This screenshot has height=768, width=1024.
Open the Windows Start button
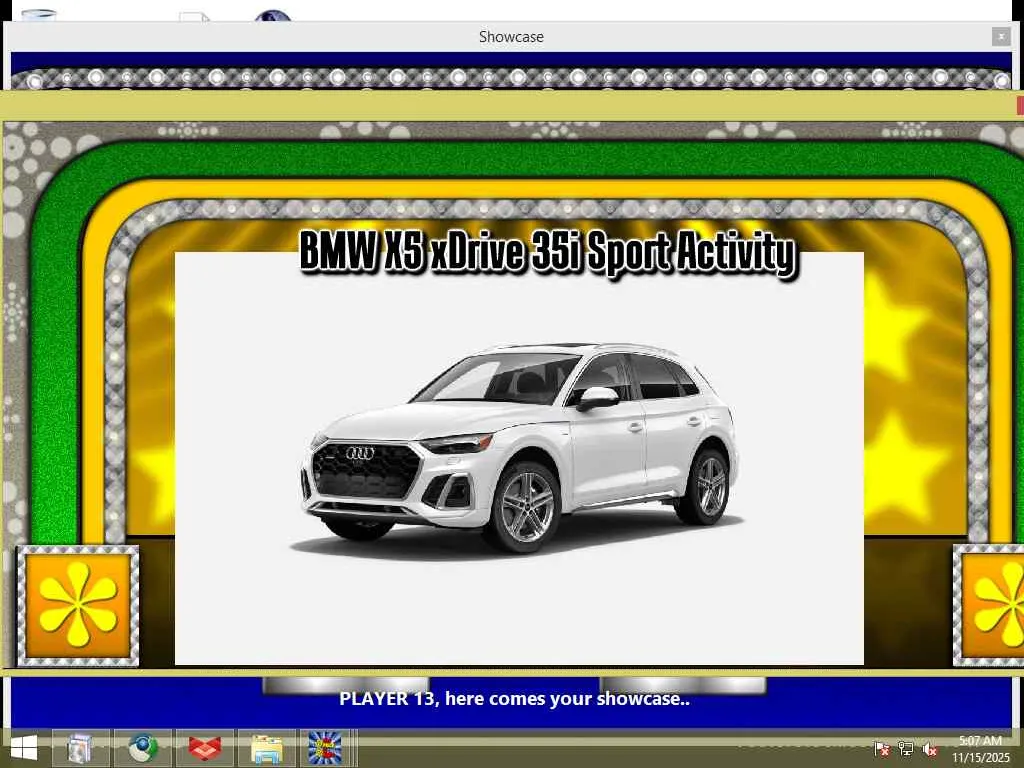[24, 748]
